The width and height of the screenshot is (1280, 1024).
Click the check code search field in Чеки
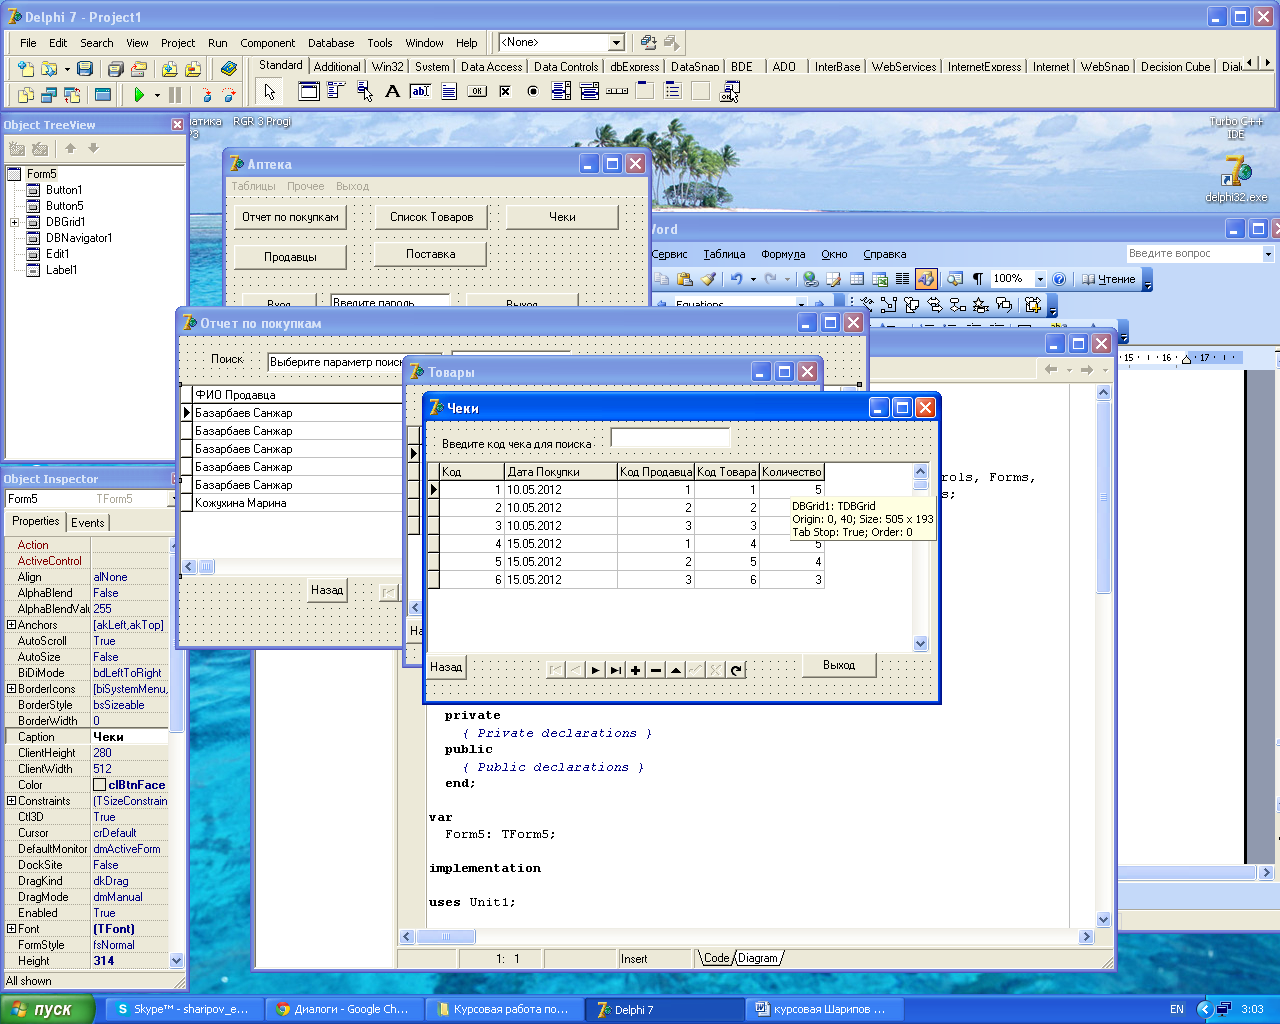[x=670, y=437]
